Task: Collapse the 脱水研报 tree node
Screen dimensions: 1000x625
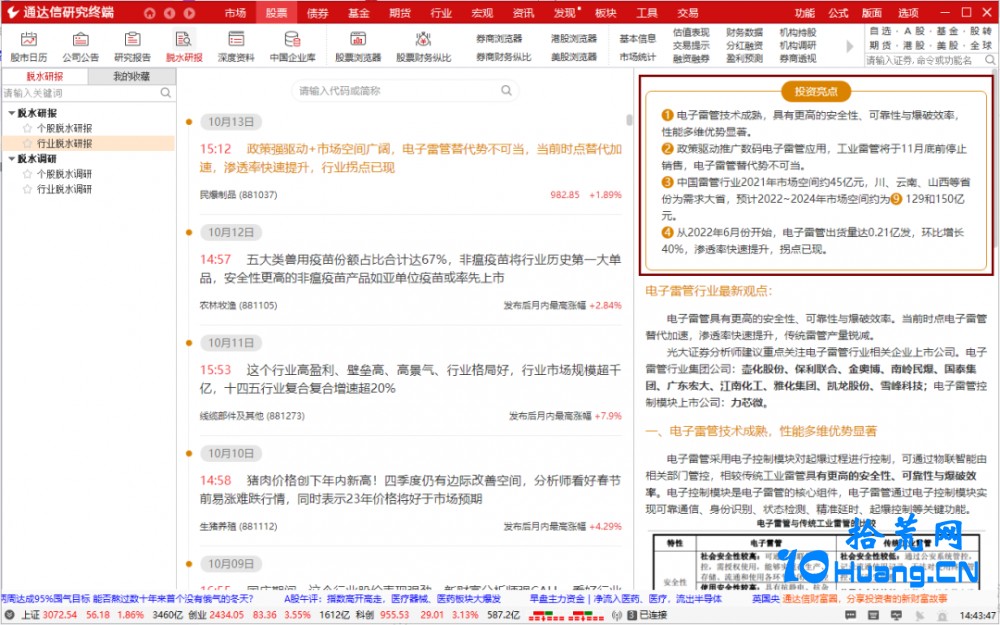Action: [x=11, y=113]
